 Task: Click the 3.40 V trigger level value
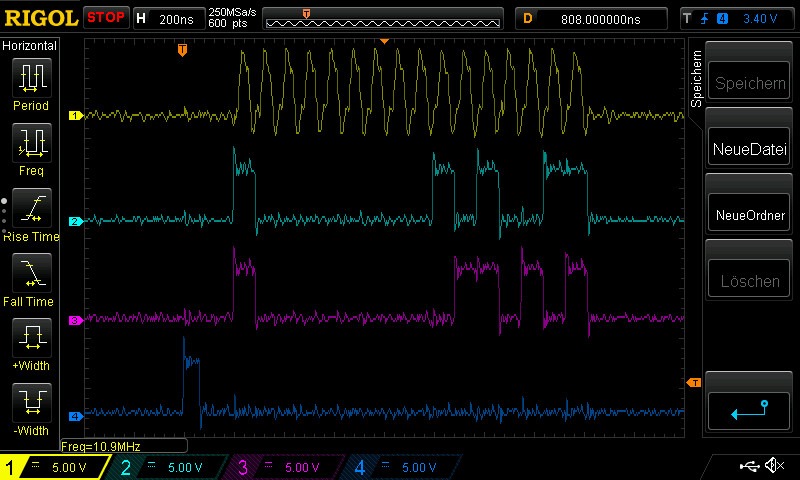[x=760, y=19]
